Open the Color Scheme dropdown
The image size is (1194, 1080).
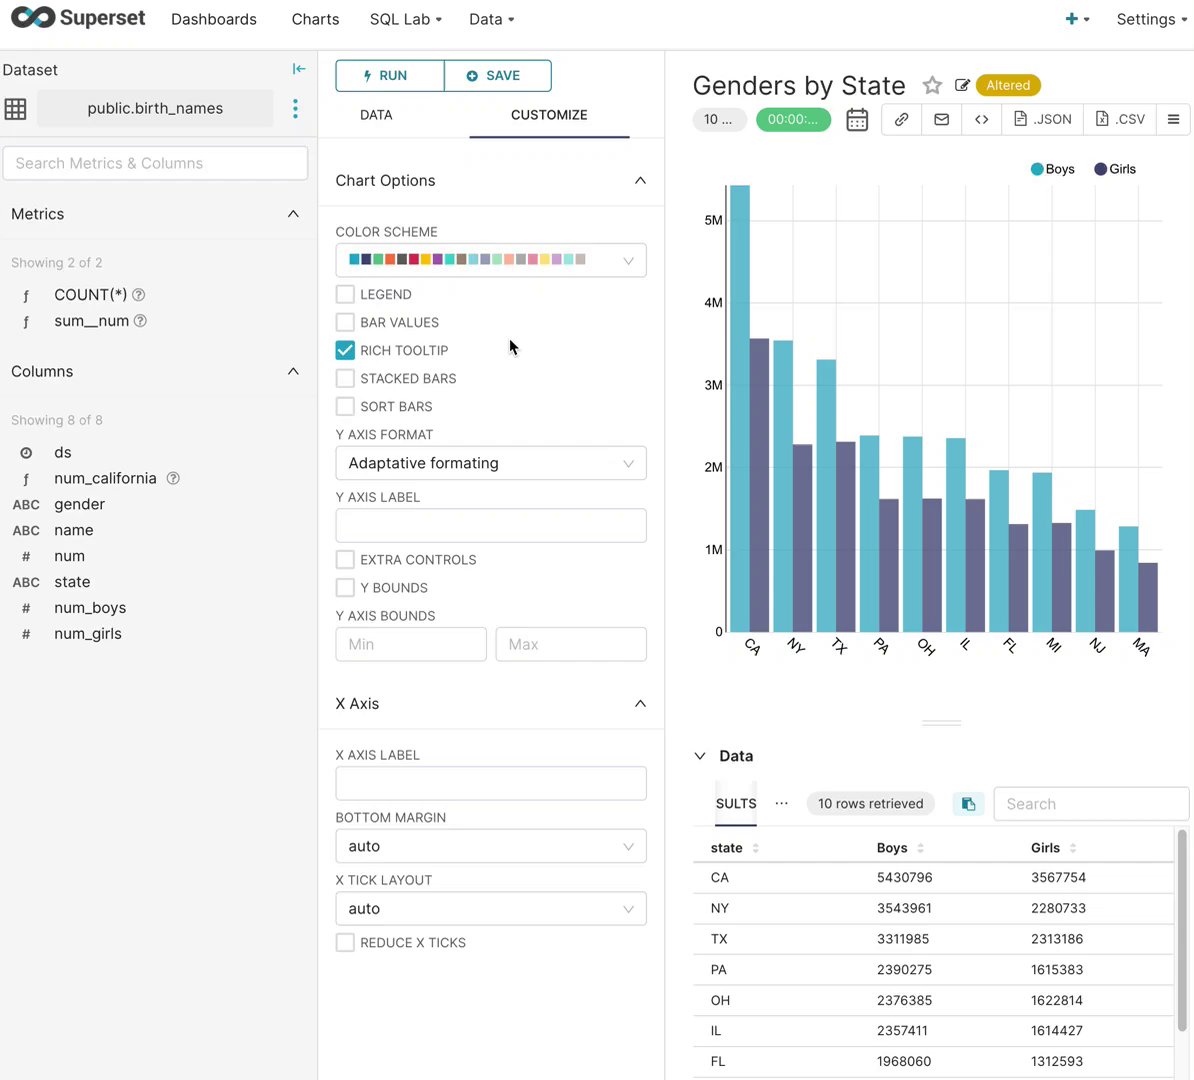pos(491,260)
